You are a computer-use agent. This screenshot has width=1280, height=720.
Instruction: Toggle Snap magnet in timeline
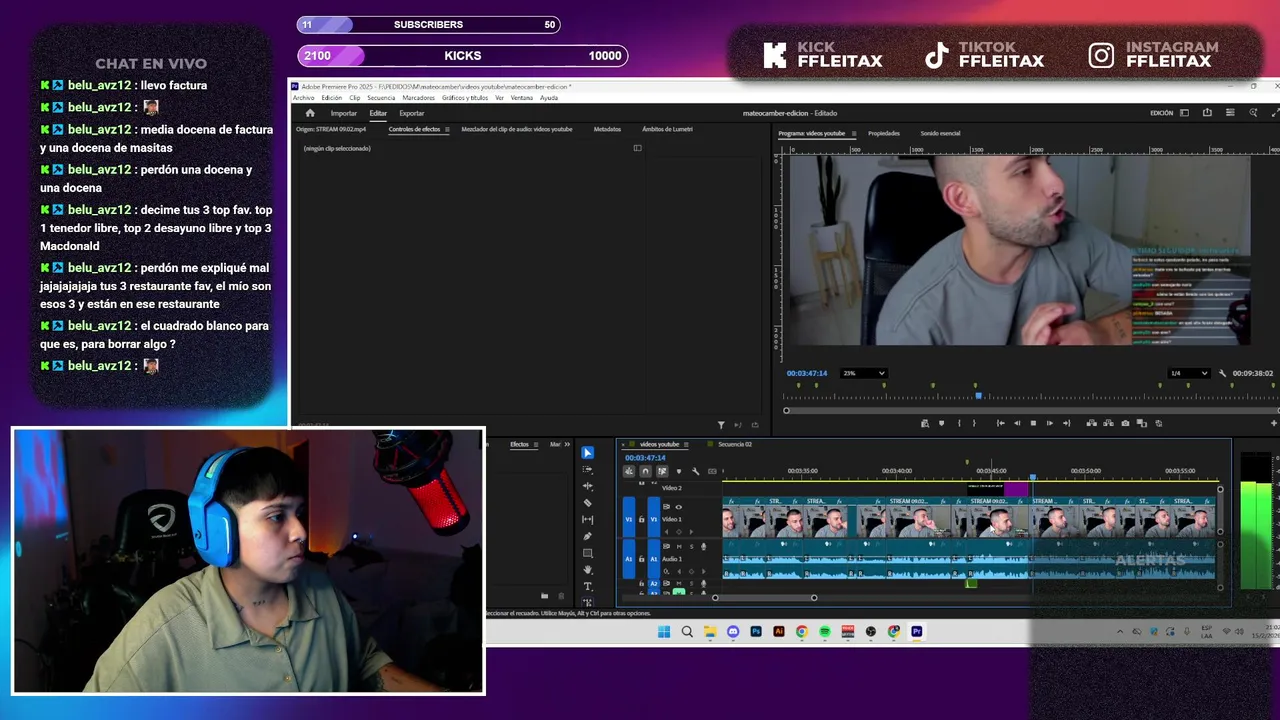[645, 471]
